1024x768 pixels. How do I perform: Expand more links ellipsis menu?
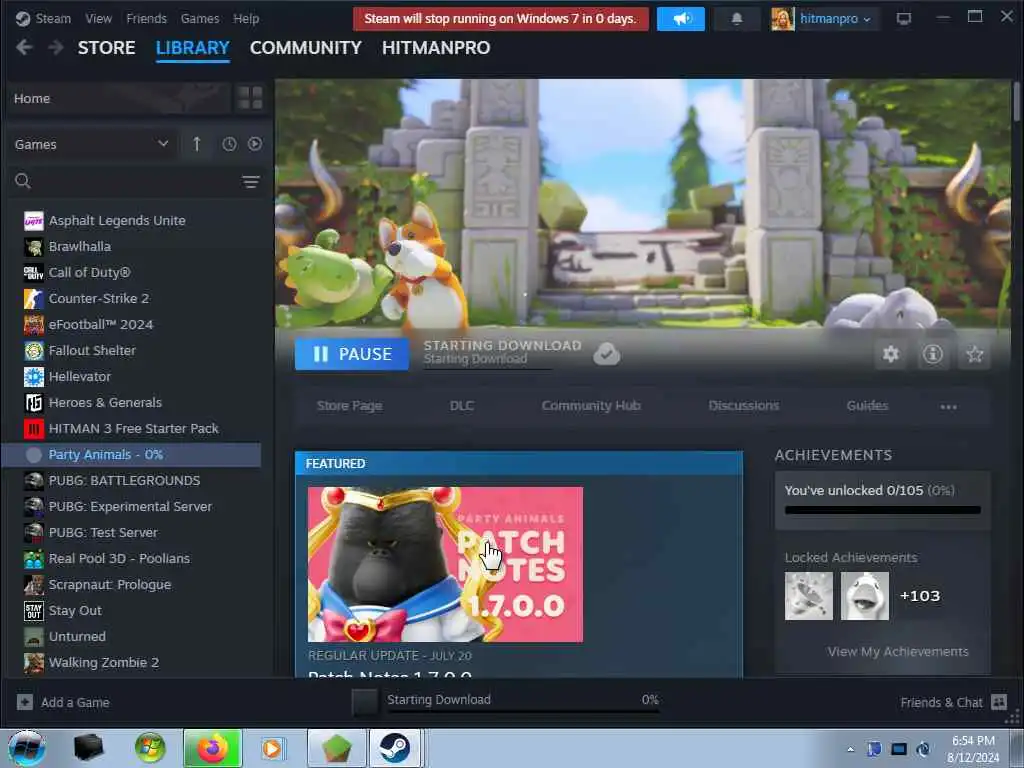(x=948, y=406)
